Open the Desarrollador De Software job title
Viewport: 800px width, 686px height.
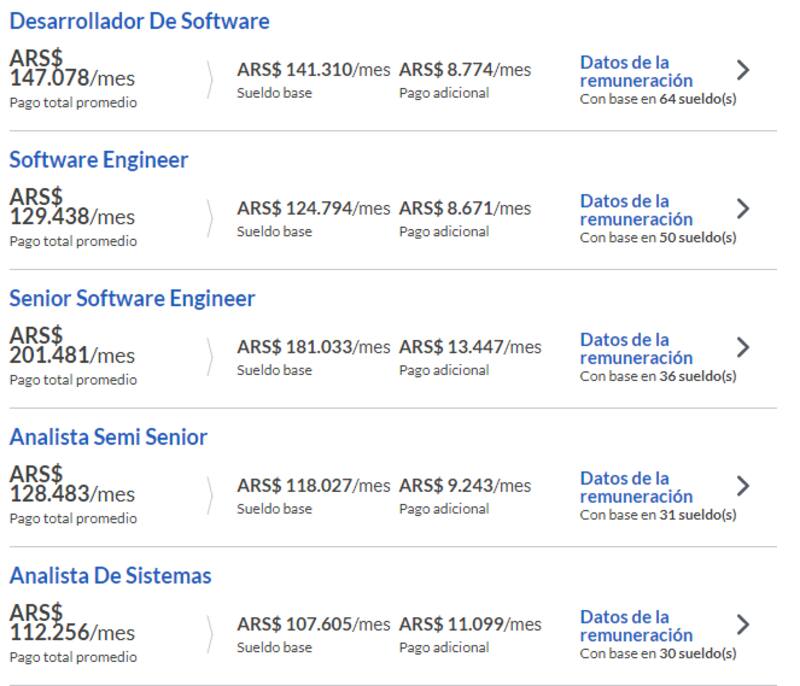pos(139,21)
